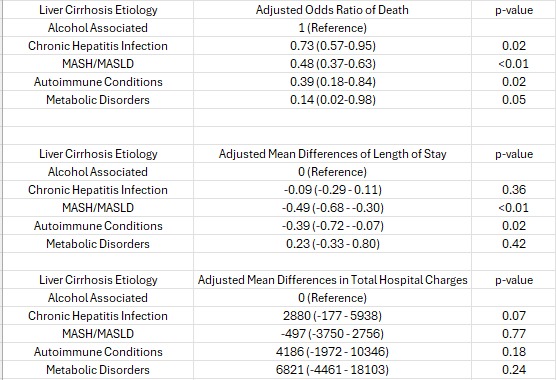Select the p-value 0.77 cell

coord(513,334)
